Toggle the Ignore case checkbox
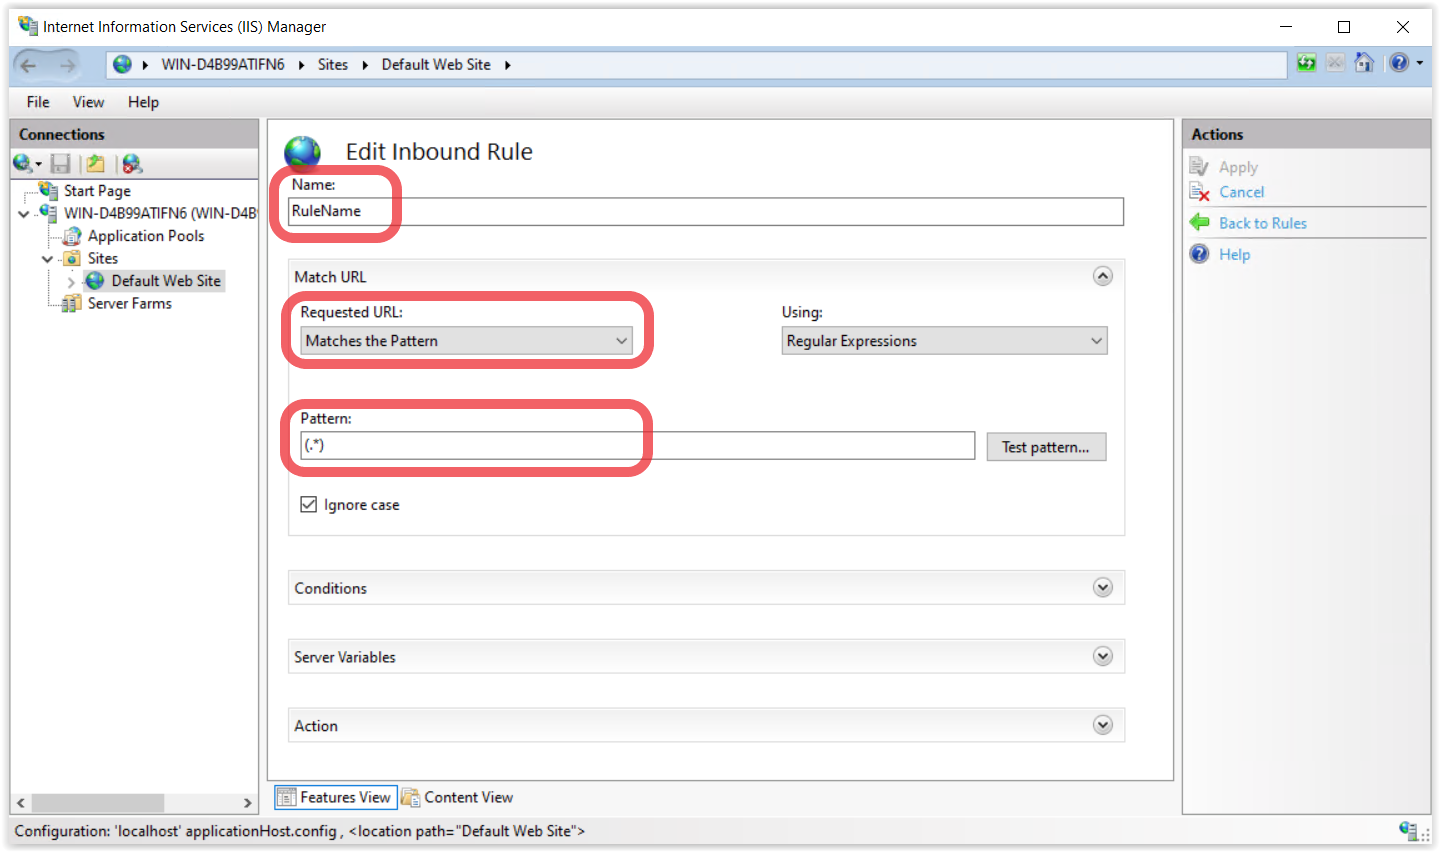Screen dimensions: 1440x852 (x=309, y=504)
